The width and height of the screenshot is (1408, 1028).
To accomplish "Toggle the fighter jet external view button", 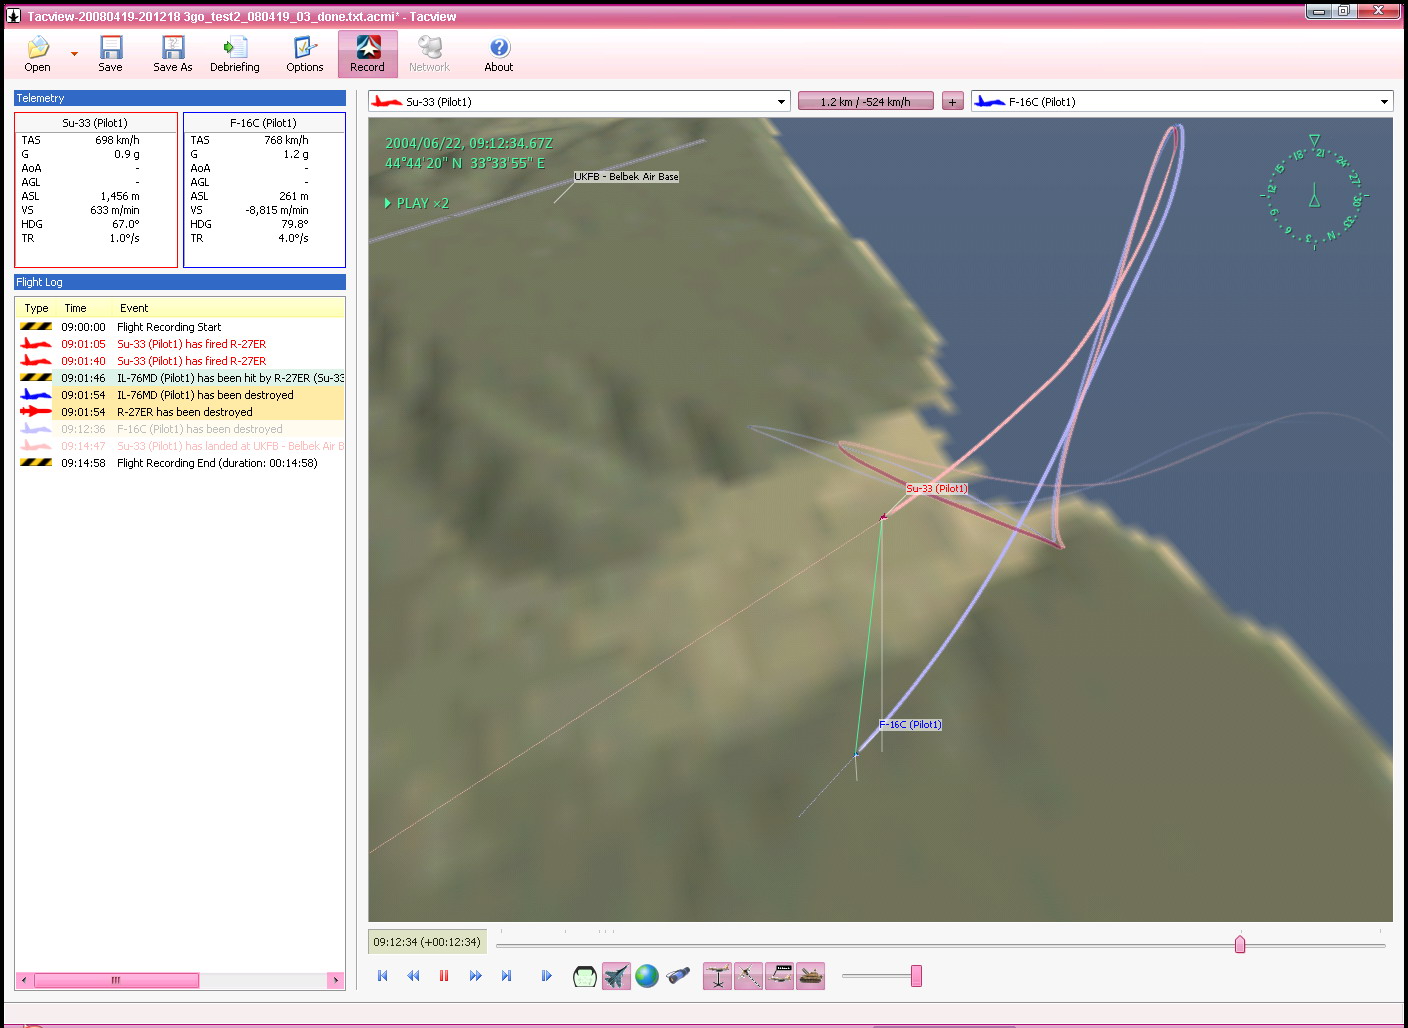I will point(616,976).
